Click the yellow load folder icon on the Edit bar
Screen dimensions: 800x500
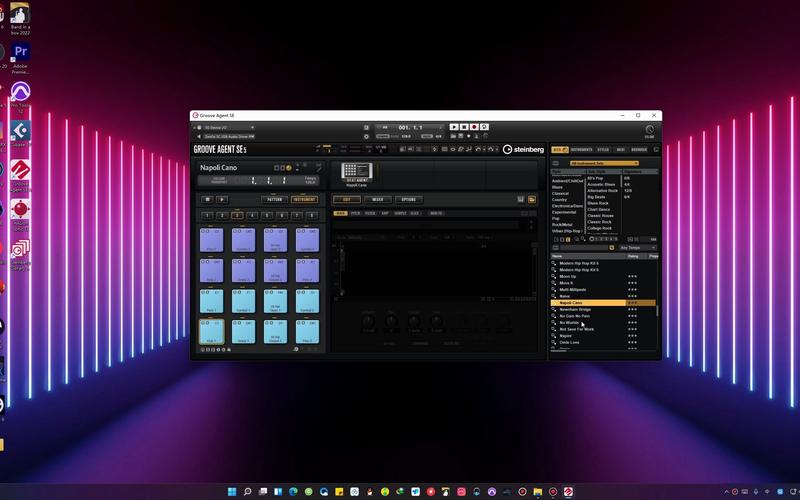click(532, 199)
